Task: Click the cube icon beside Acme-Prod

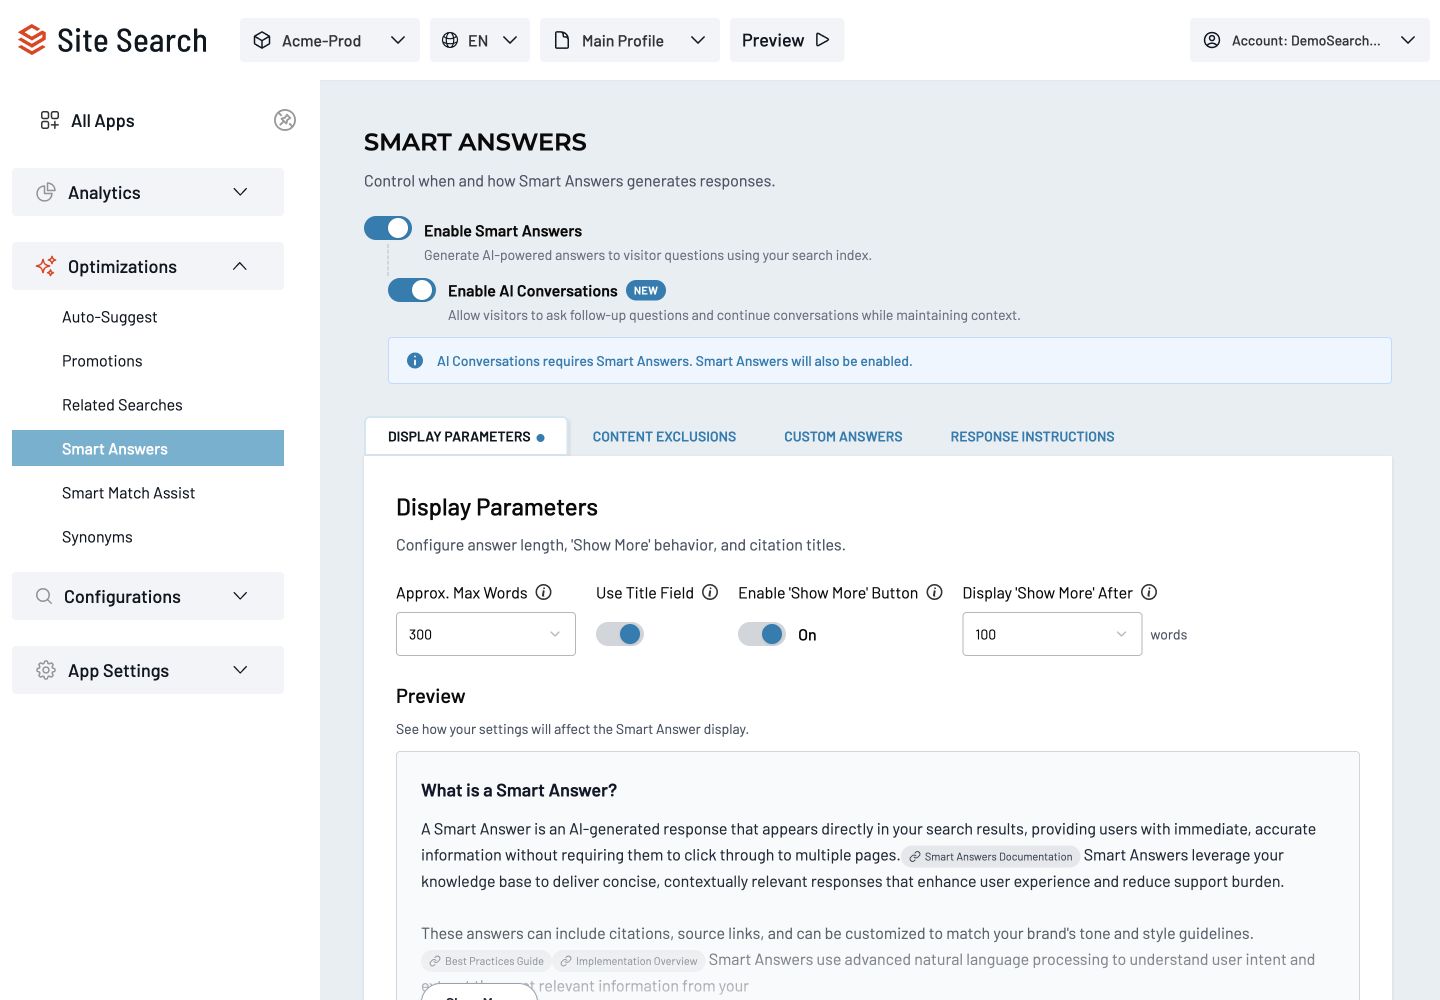Action: pos(262,40)
